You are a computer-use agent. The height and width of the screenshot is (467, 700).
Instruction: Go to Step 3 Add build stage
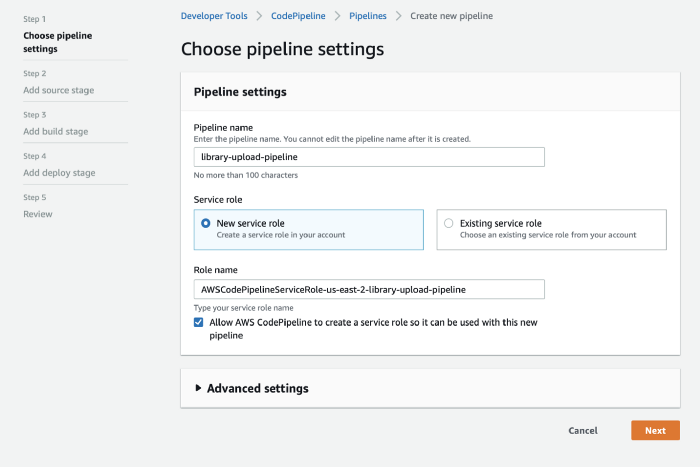[56, 131]
